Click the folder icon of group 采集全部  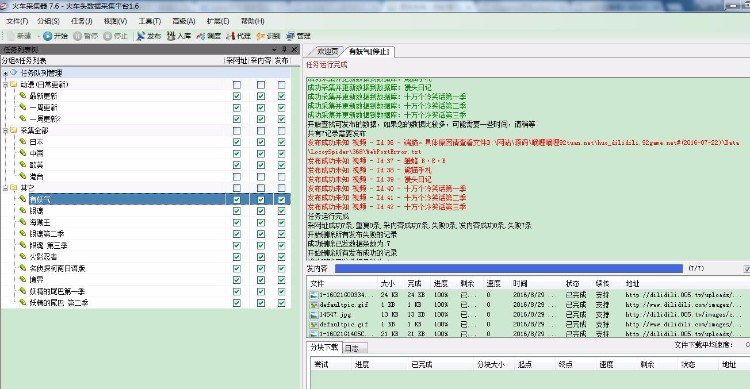click(x=13, y=130)
